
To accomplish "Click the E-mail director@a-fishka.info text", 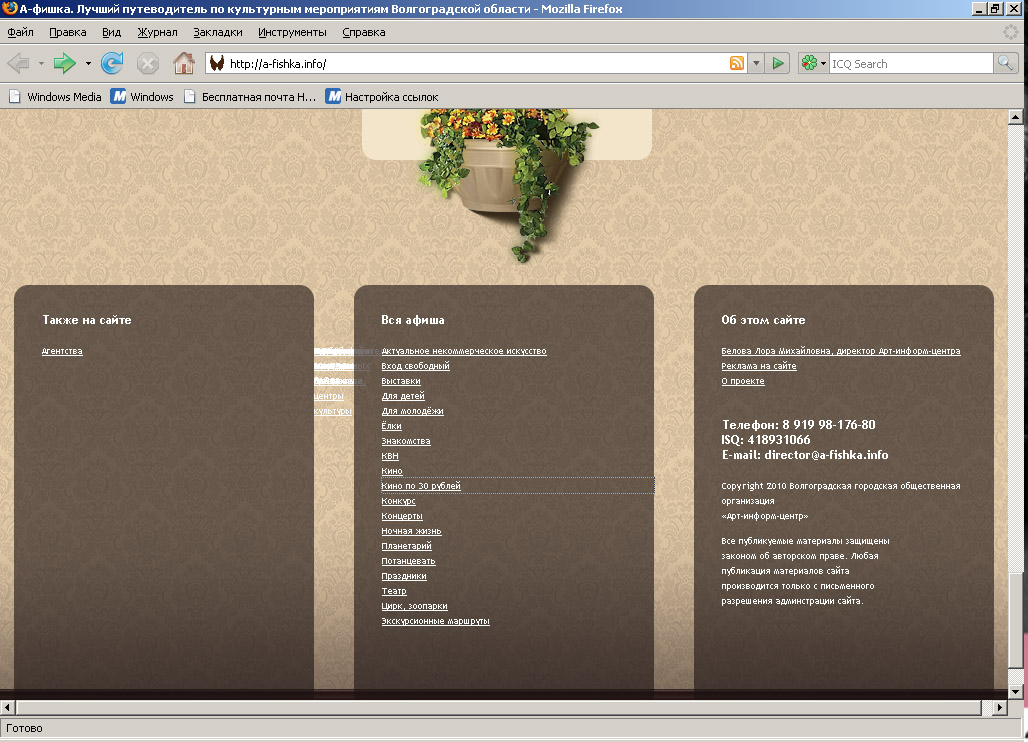I will [805, 455].
